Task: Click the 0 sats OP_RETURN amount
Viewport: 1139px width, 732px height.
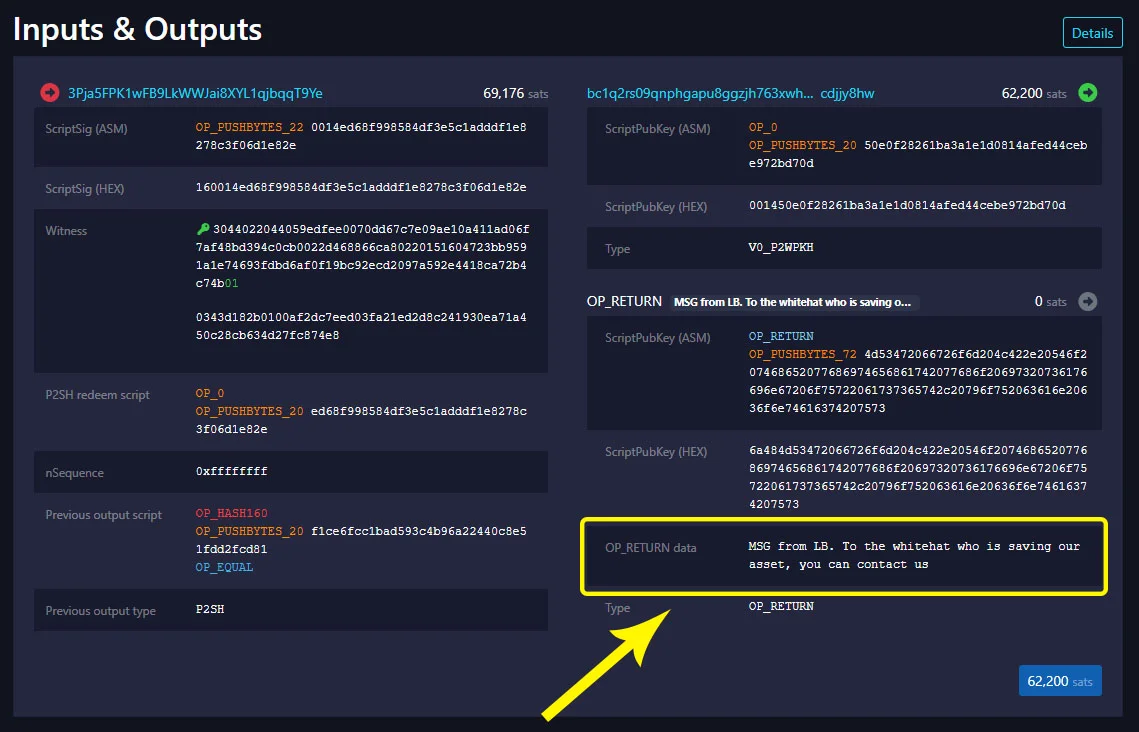Action: pos(1050,301)
